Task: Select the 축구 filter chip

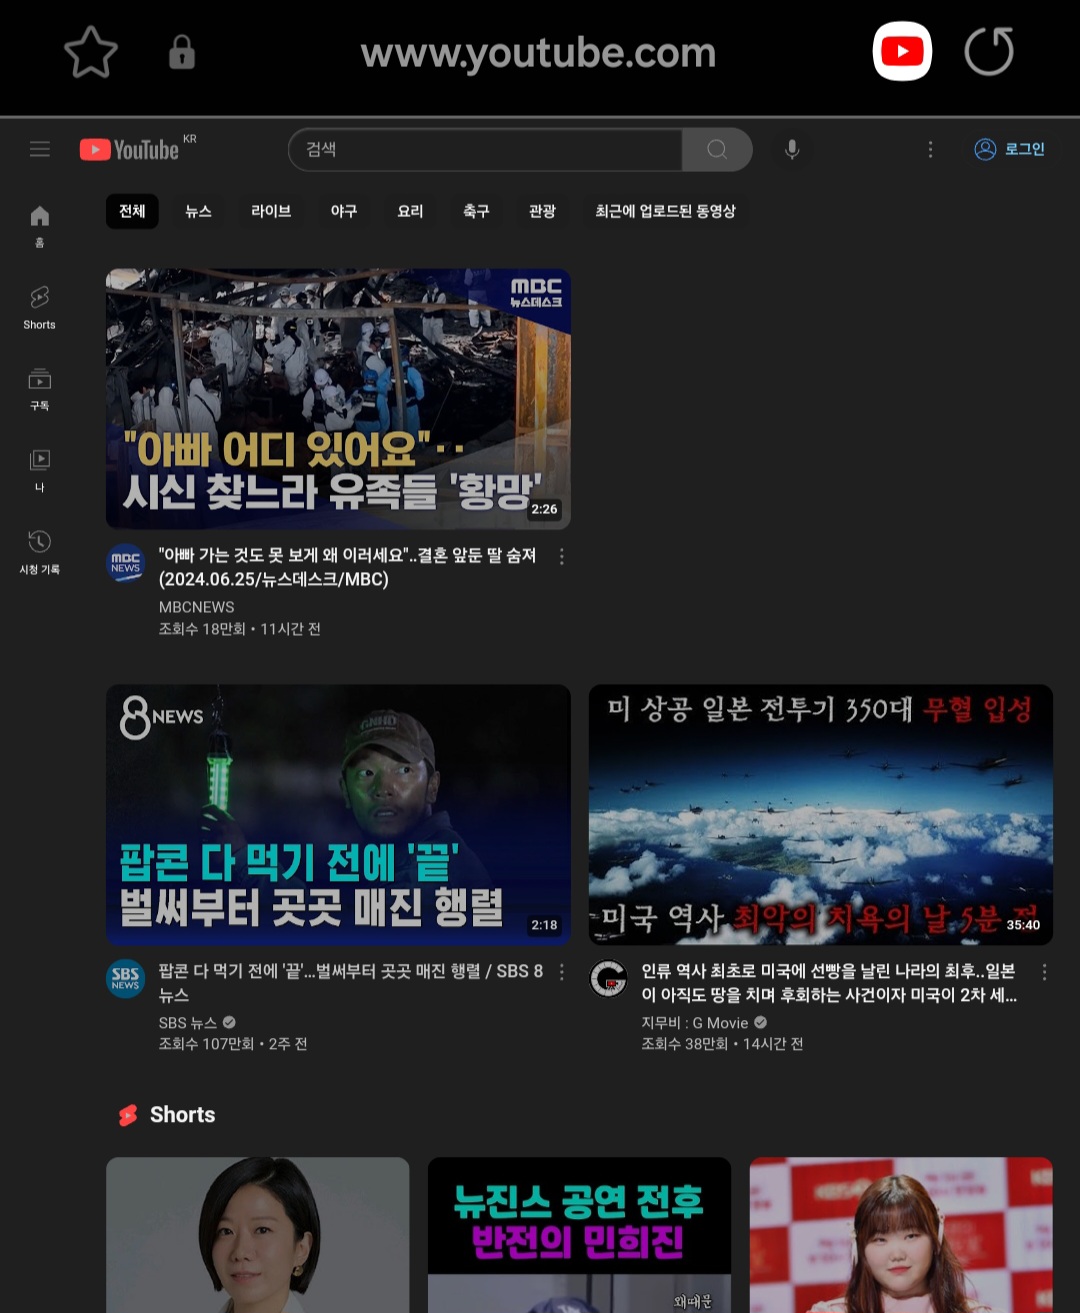Action: pyautogui.click(x=476, y=211)
